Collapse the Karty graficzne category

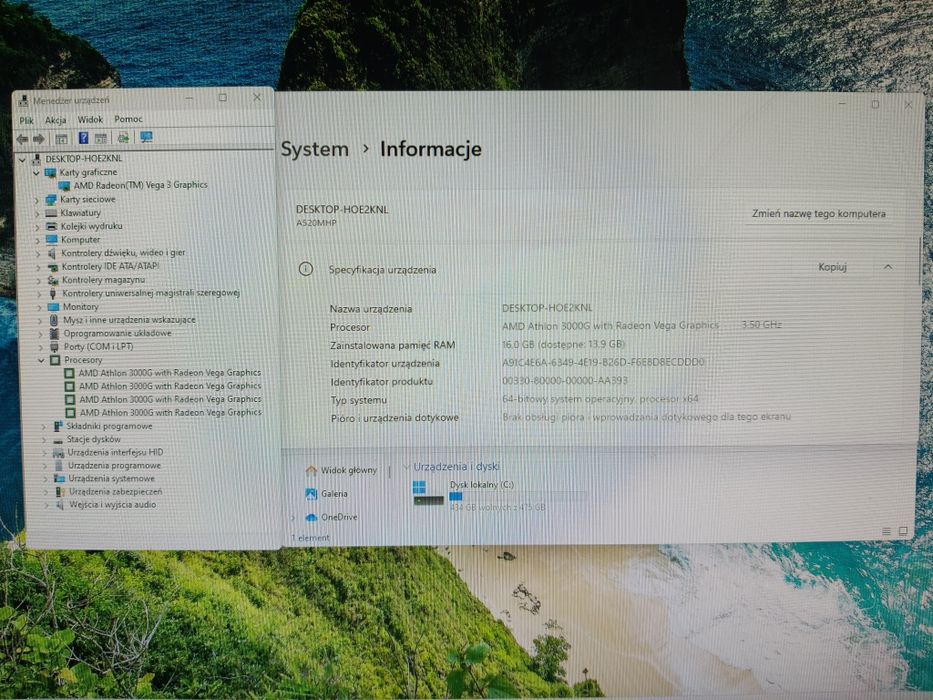37,173
